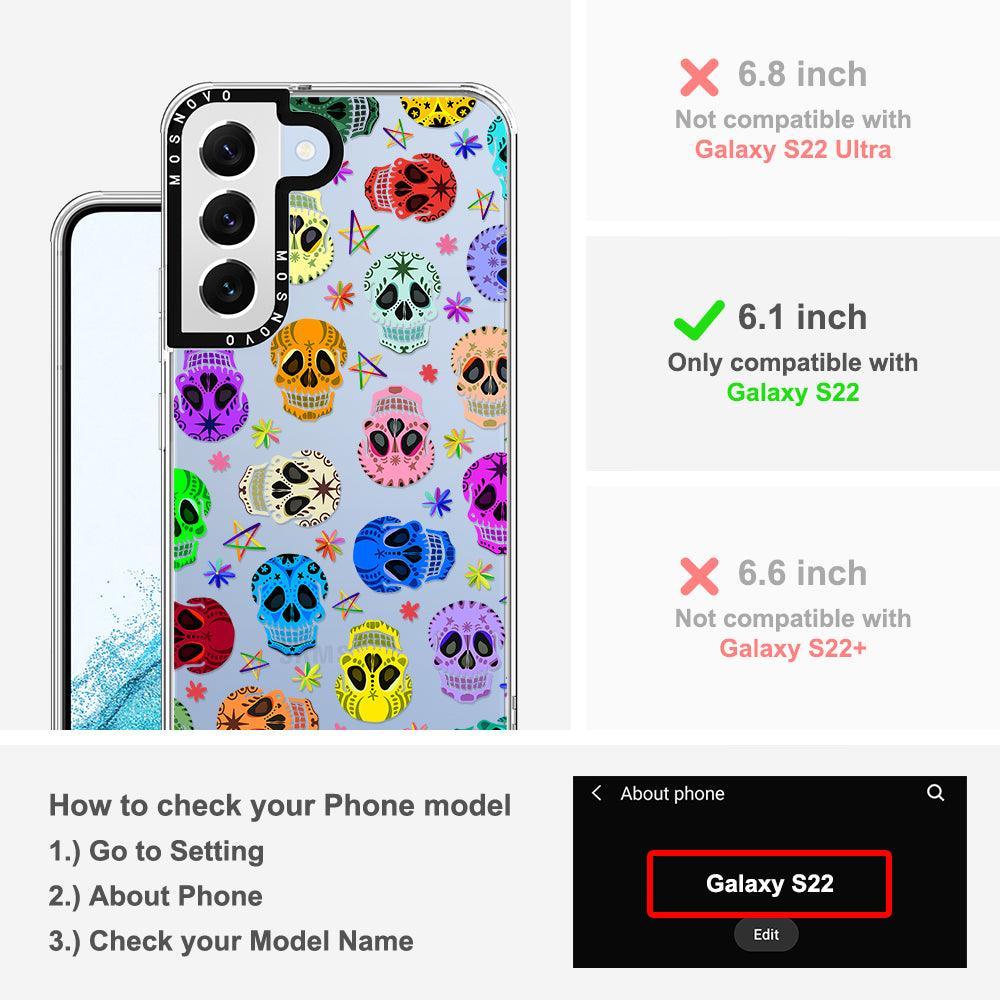Tap the search magnifier icon

(935, 793)
